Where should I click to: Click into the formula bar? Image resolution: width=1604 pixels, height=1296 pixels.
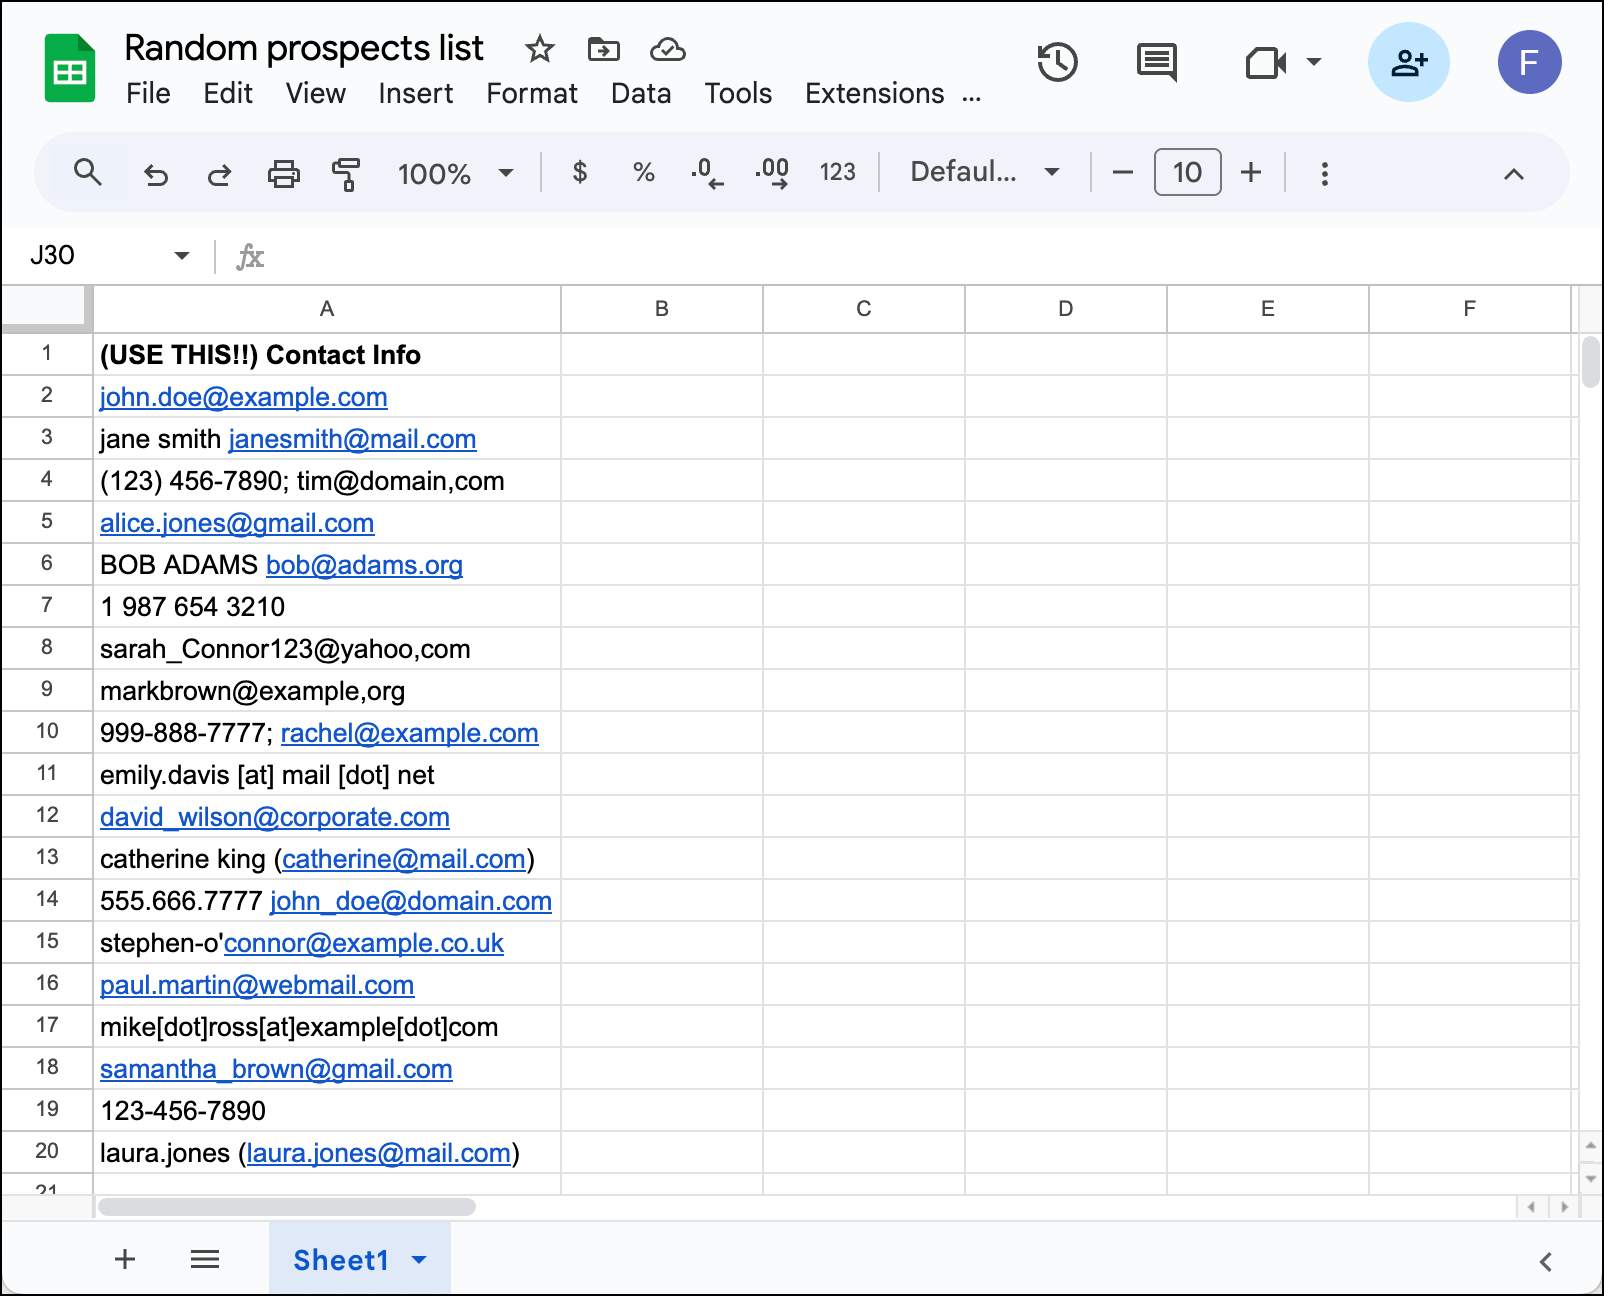tap(930, 256)
